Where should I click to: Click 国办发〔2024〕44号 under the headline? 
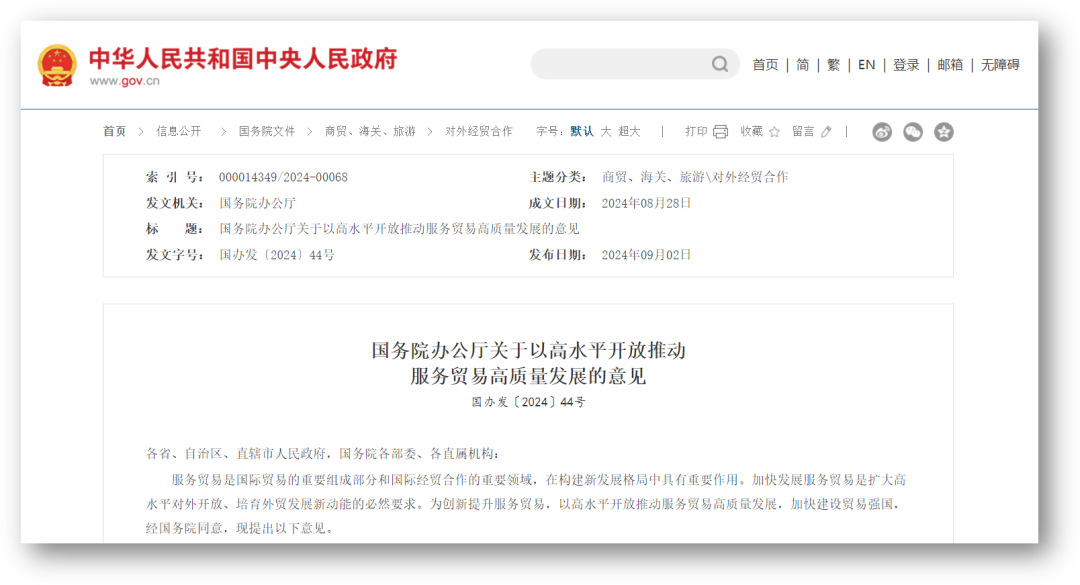click(x=528, y=402)
